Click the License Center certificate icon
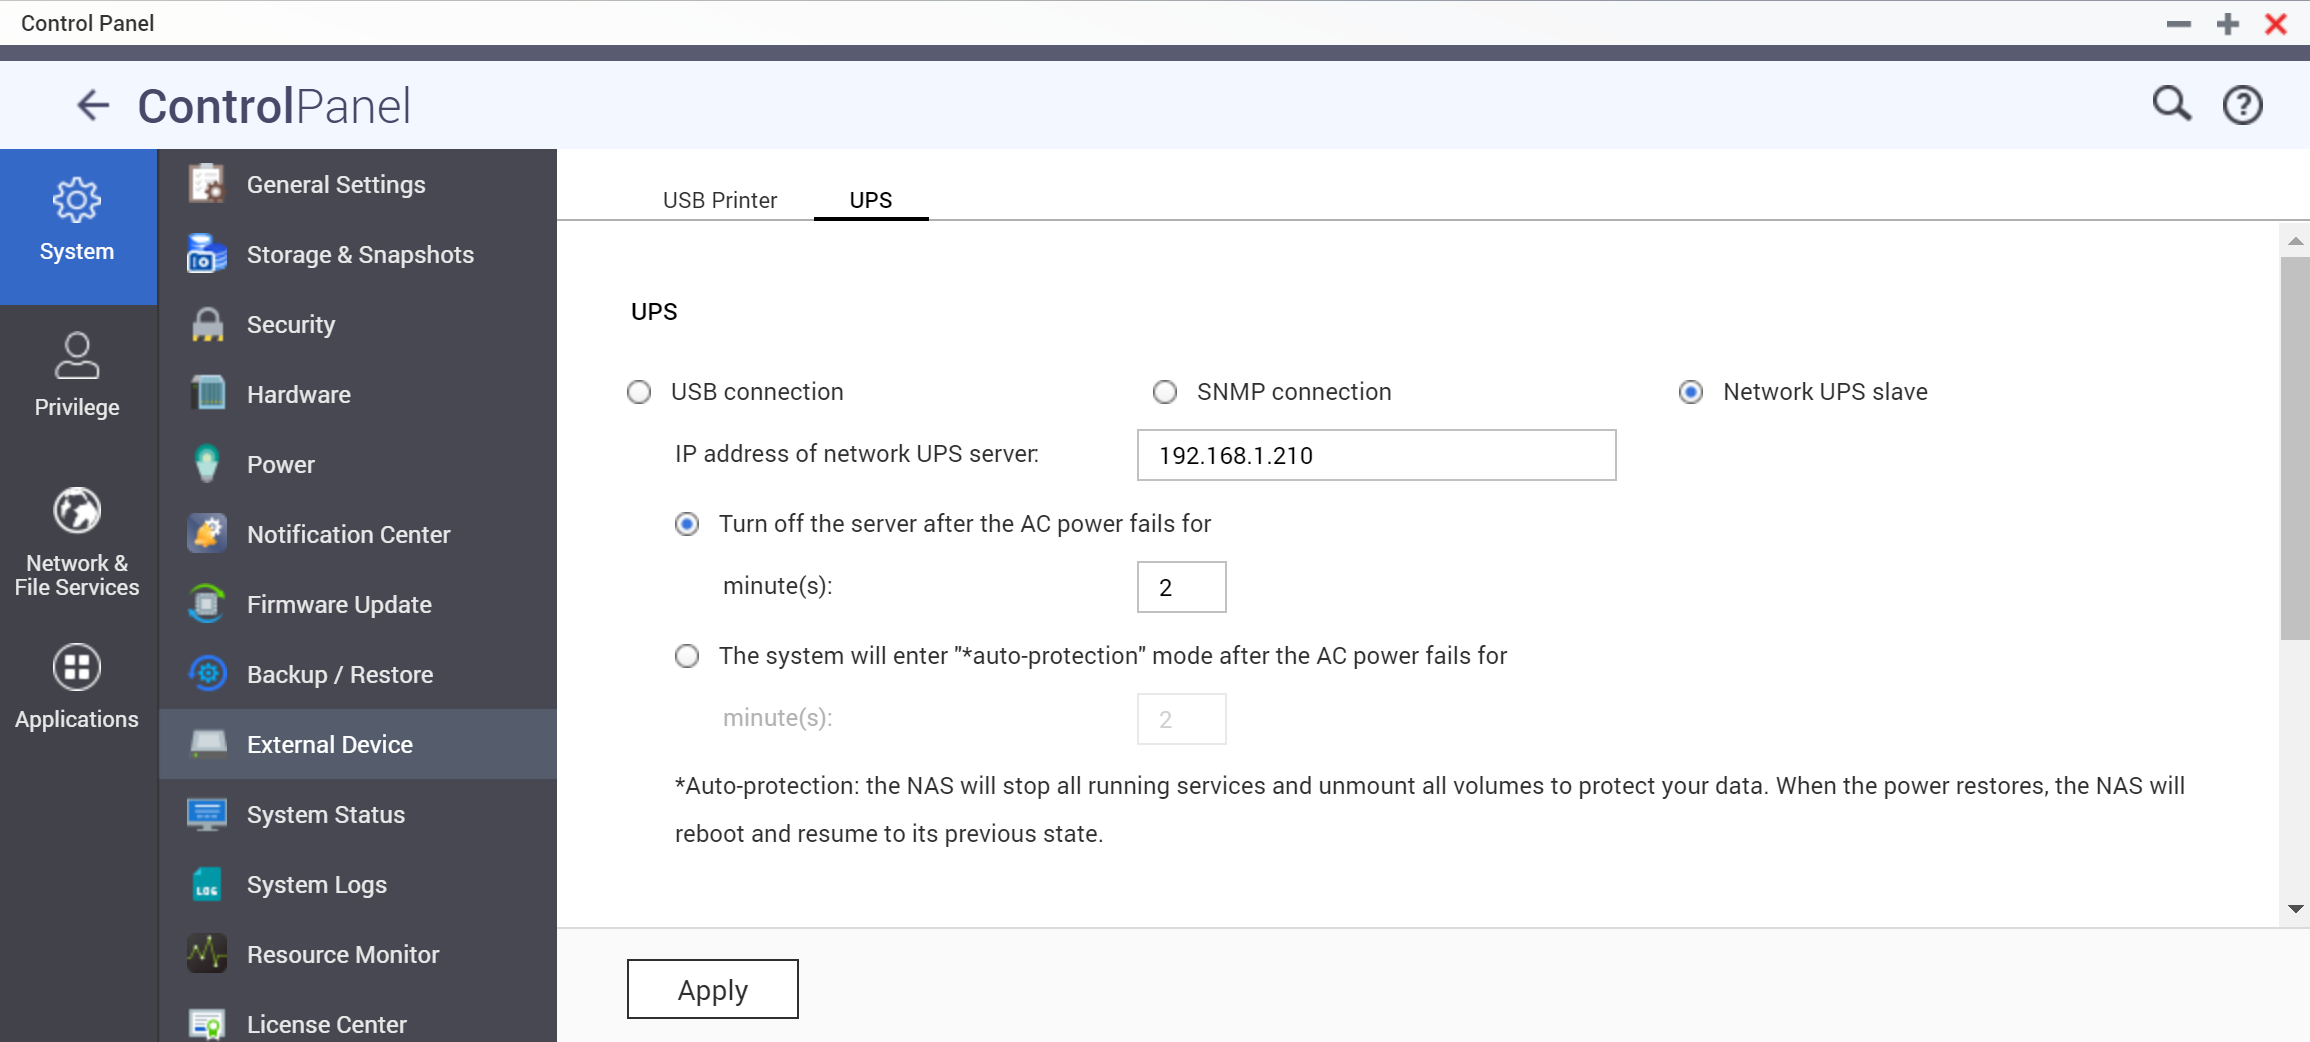Image resolution: width=2310 pixels, height=1042 pixels. tap(207, 1024)
